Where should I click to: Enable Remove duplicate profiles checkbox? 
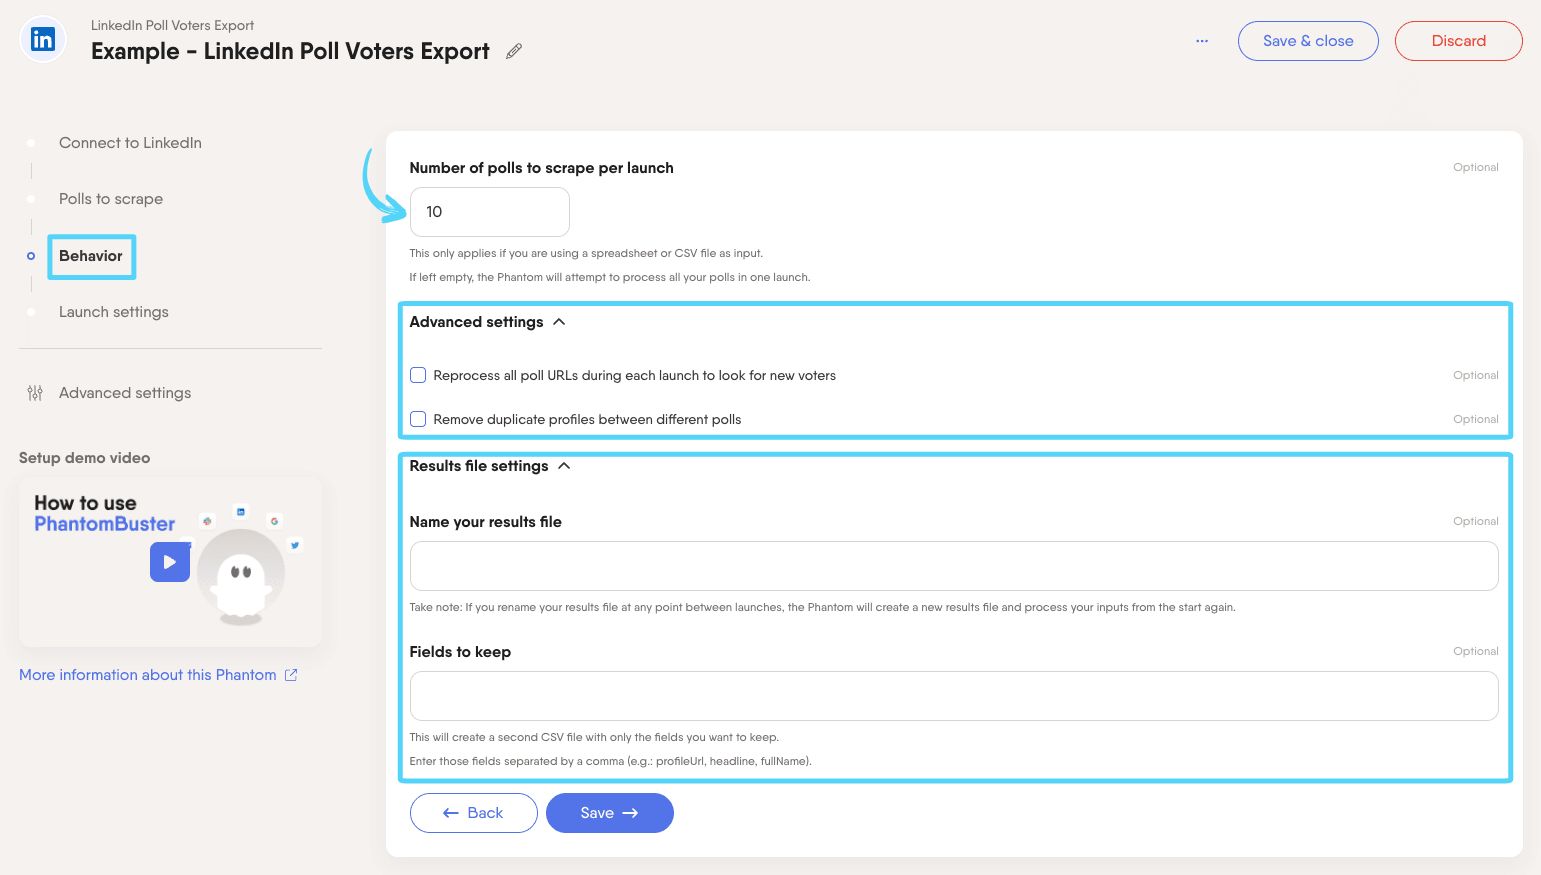[418, 419]
